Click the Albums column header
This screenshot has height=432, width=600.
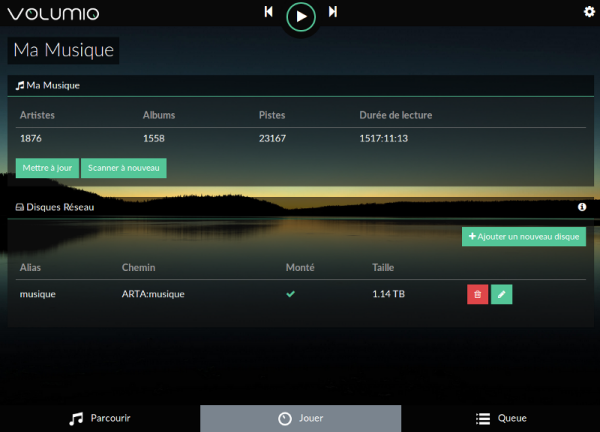click(159, 115)
